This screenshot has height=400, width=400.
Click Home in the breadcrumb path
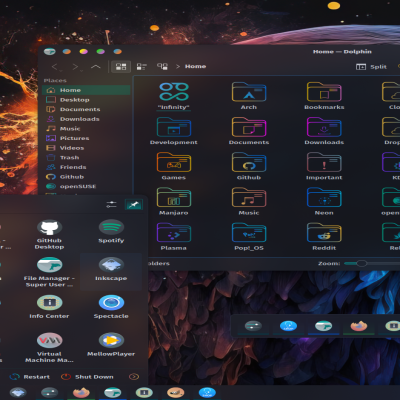click(x=195, y=66)
